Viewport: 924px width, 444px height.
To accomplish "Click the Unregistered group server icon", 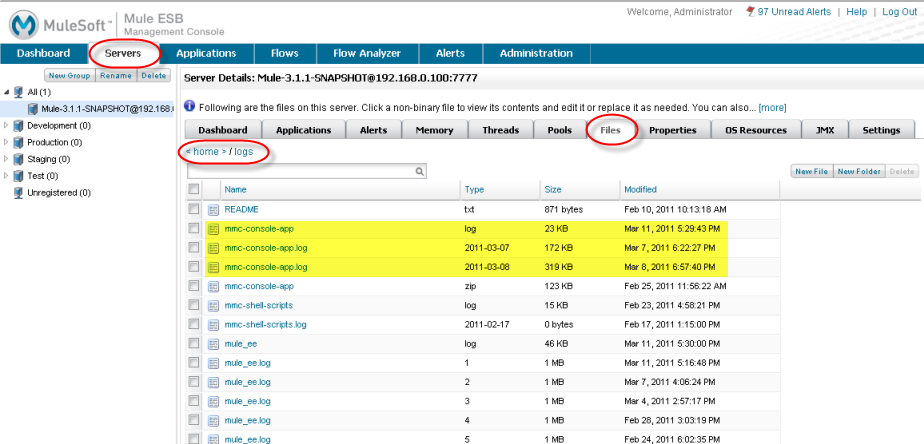I will [19, 193].
